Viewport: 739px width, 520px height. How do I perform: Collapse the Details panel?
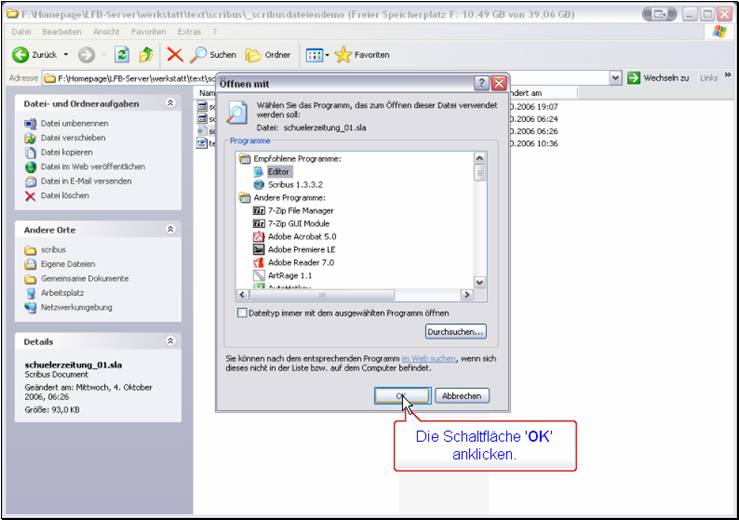[170, 341]
